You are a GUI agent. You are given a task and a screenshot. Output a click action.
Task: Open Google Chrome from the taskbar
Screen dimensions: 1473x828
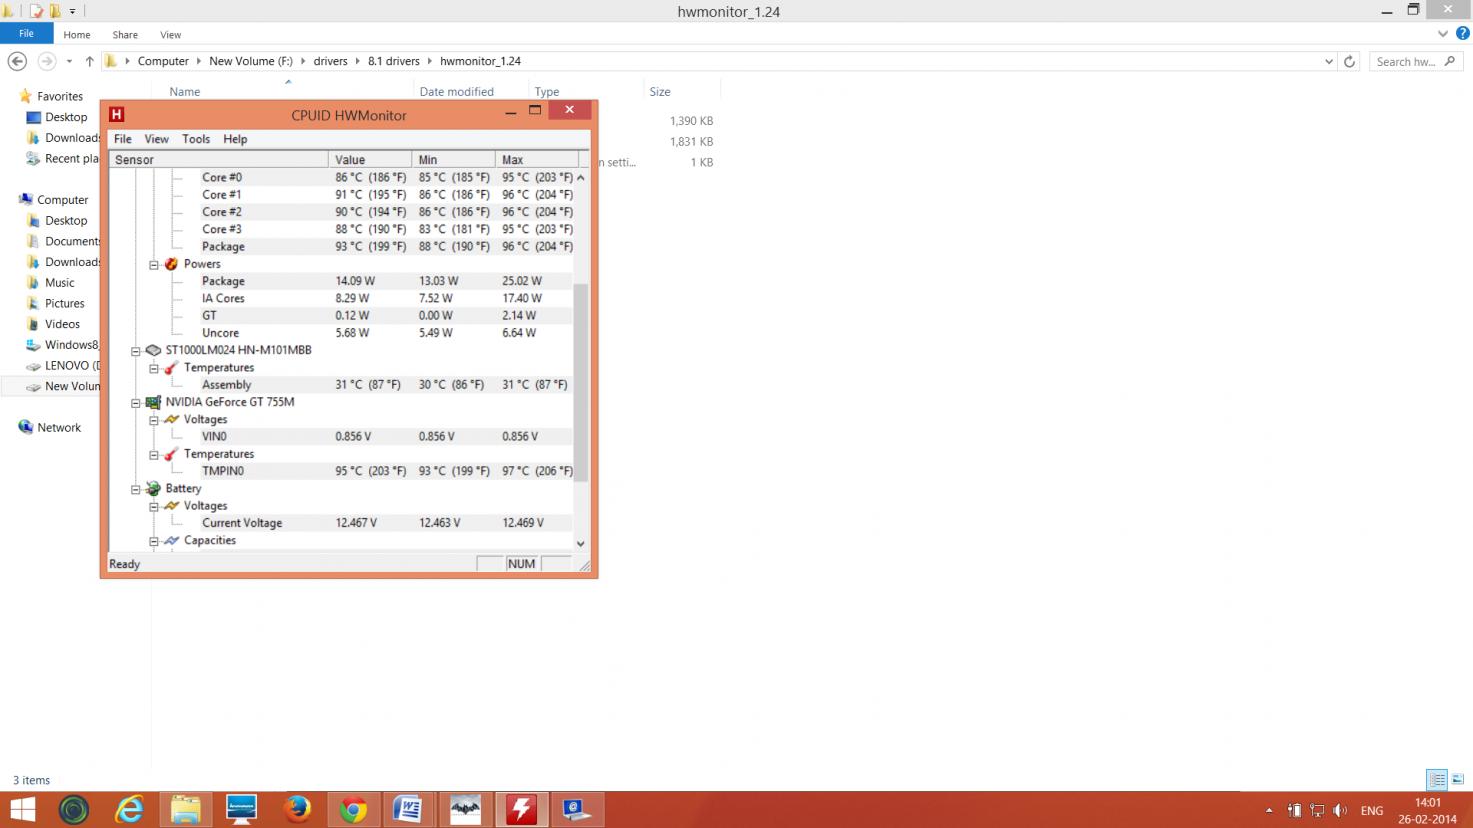tap(352, 809)
